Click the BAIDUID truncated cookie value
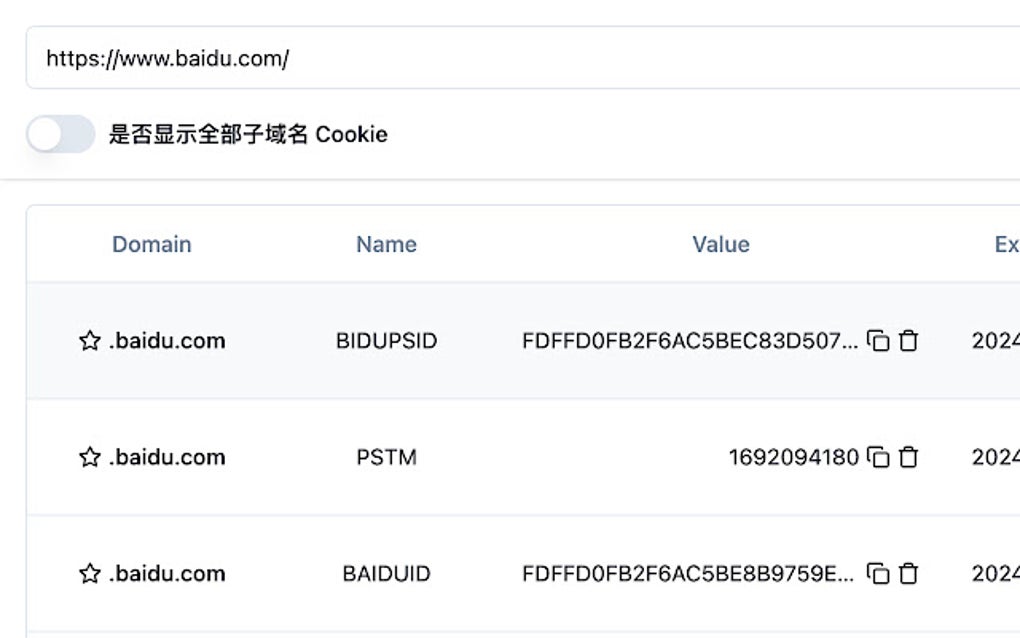Image resolution: width=1020 pixels, height=638 pixels. coord(689,574)
